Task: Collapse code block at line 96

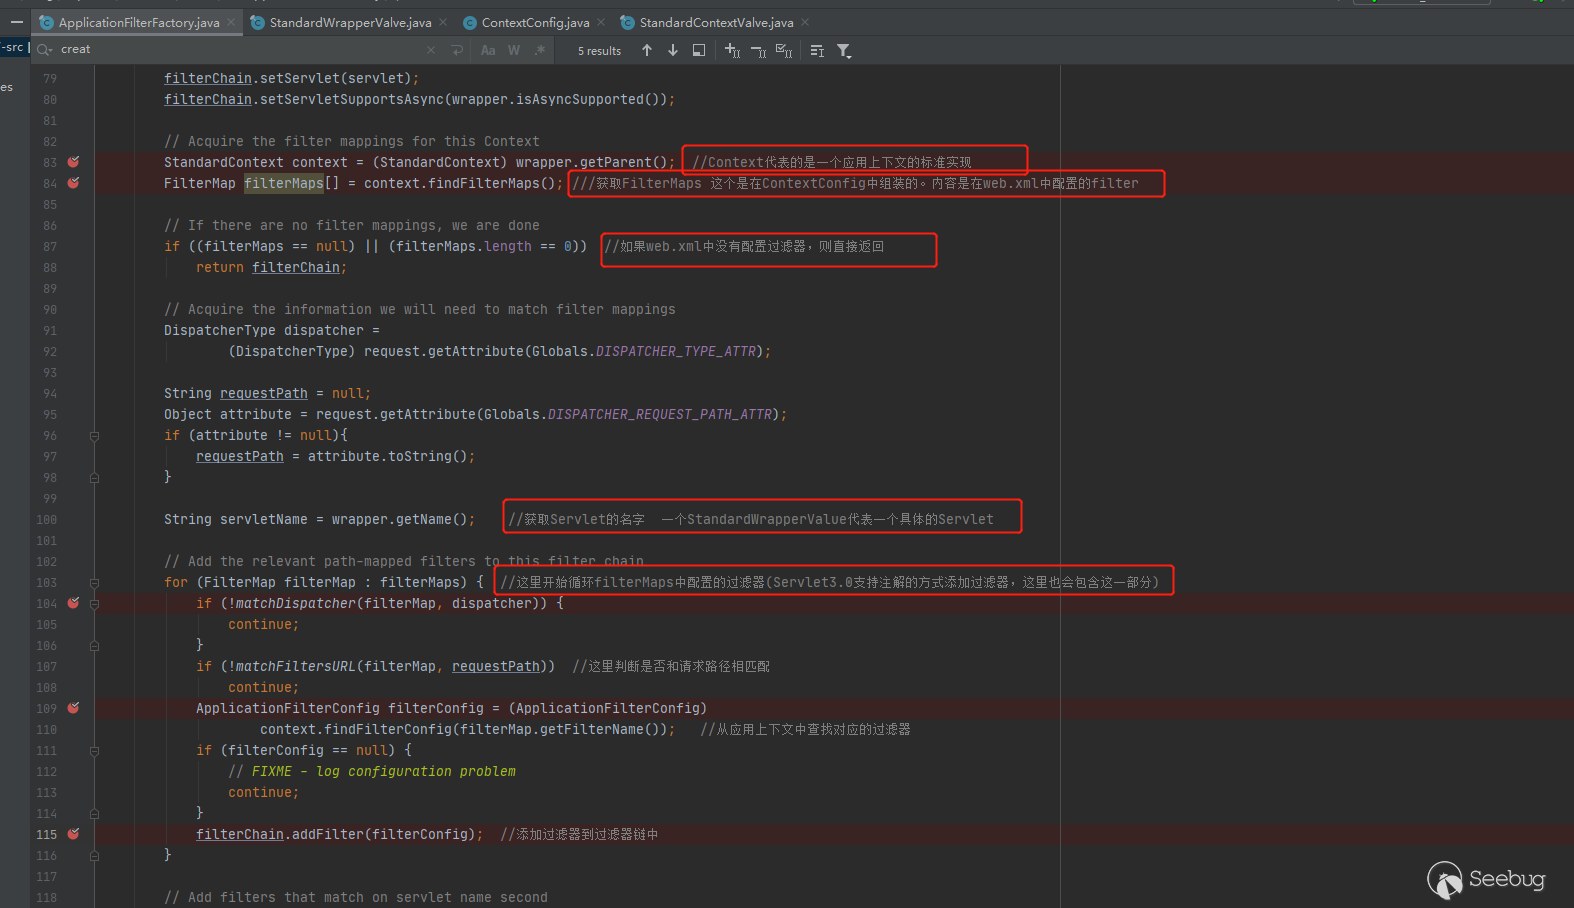Action: pyautogui.click(x=94, y=436)
